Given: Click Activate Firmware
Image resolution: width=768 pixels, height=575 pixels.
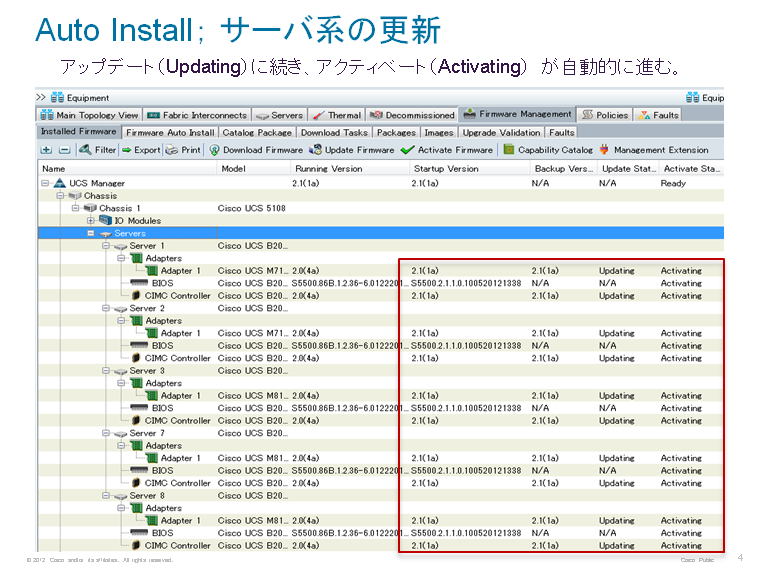Looking at the screenshot, I should [x=447, y=150].
